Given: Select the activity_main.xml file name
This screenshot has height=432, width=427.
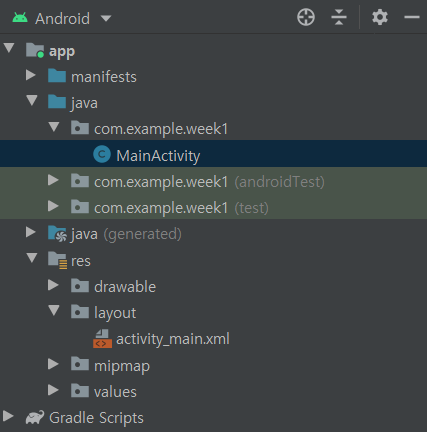Looking at the screenshot, I should [173, 339].
